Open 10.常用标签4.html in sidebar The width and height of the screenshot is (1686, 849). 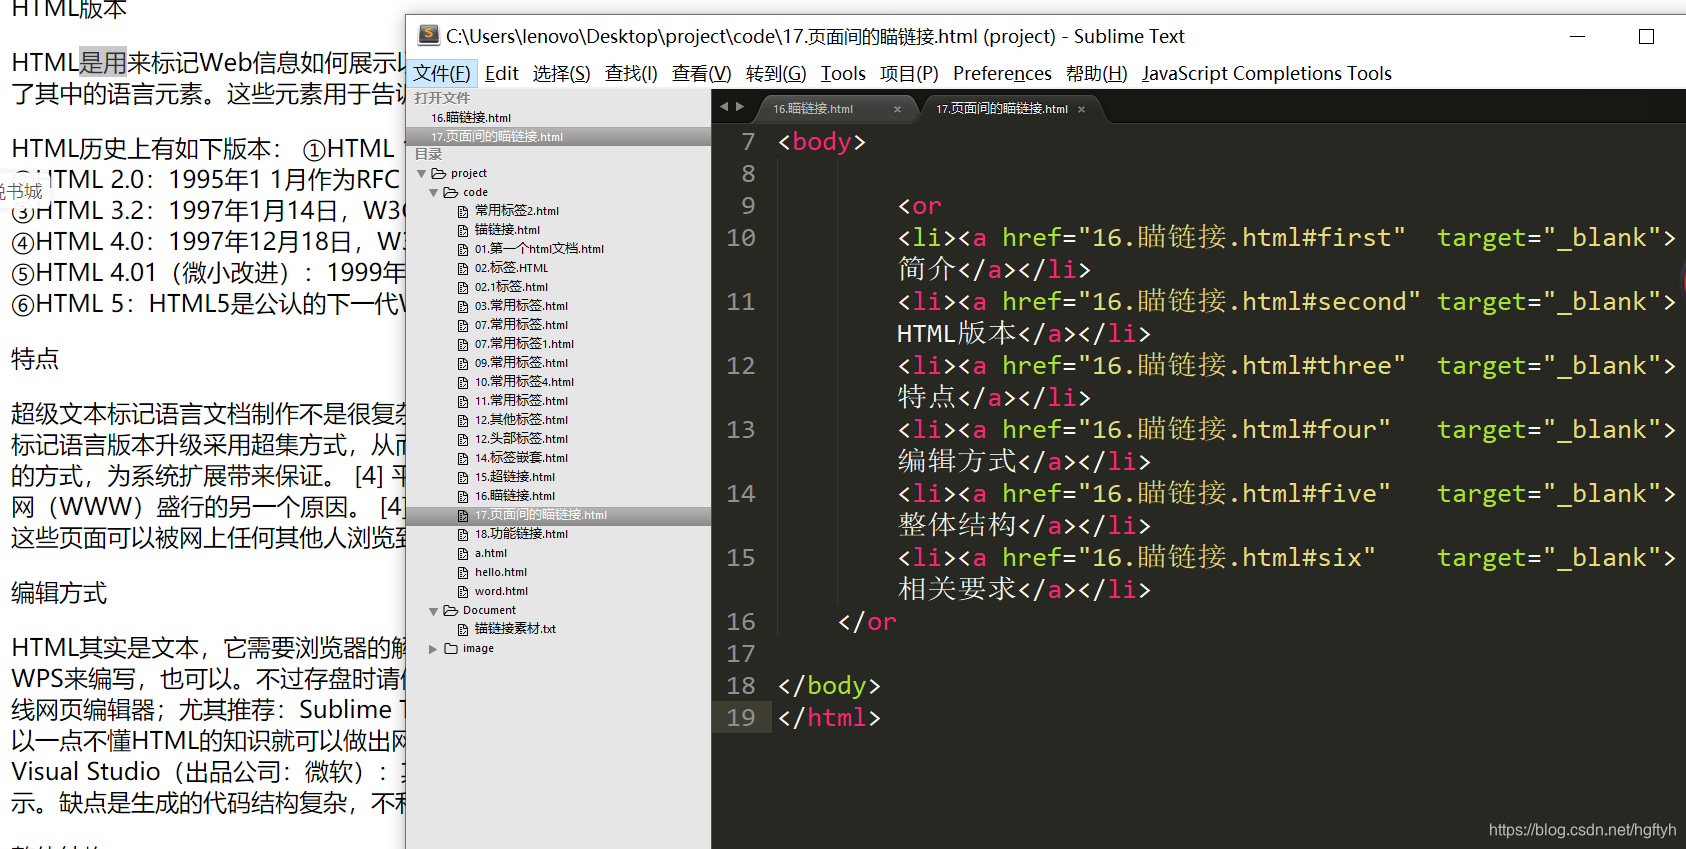tap(524, 382)
